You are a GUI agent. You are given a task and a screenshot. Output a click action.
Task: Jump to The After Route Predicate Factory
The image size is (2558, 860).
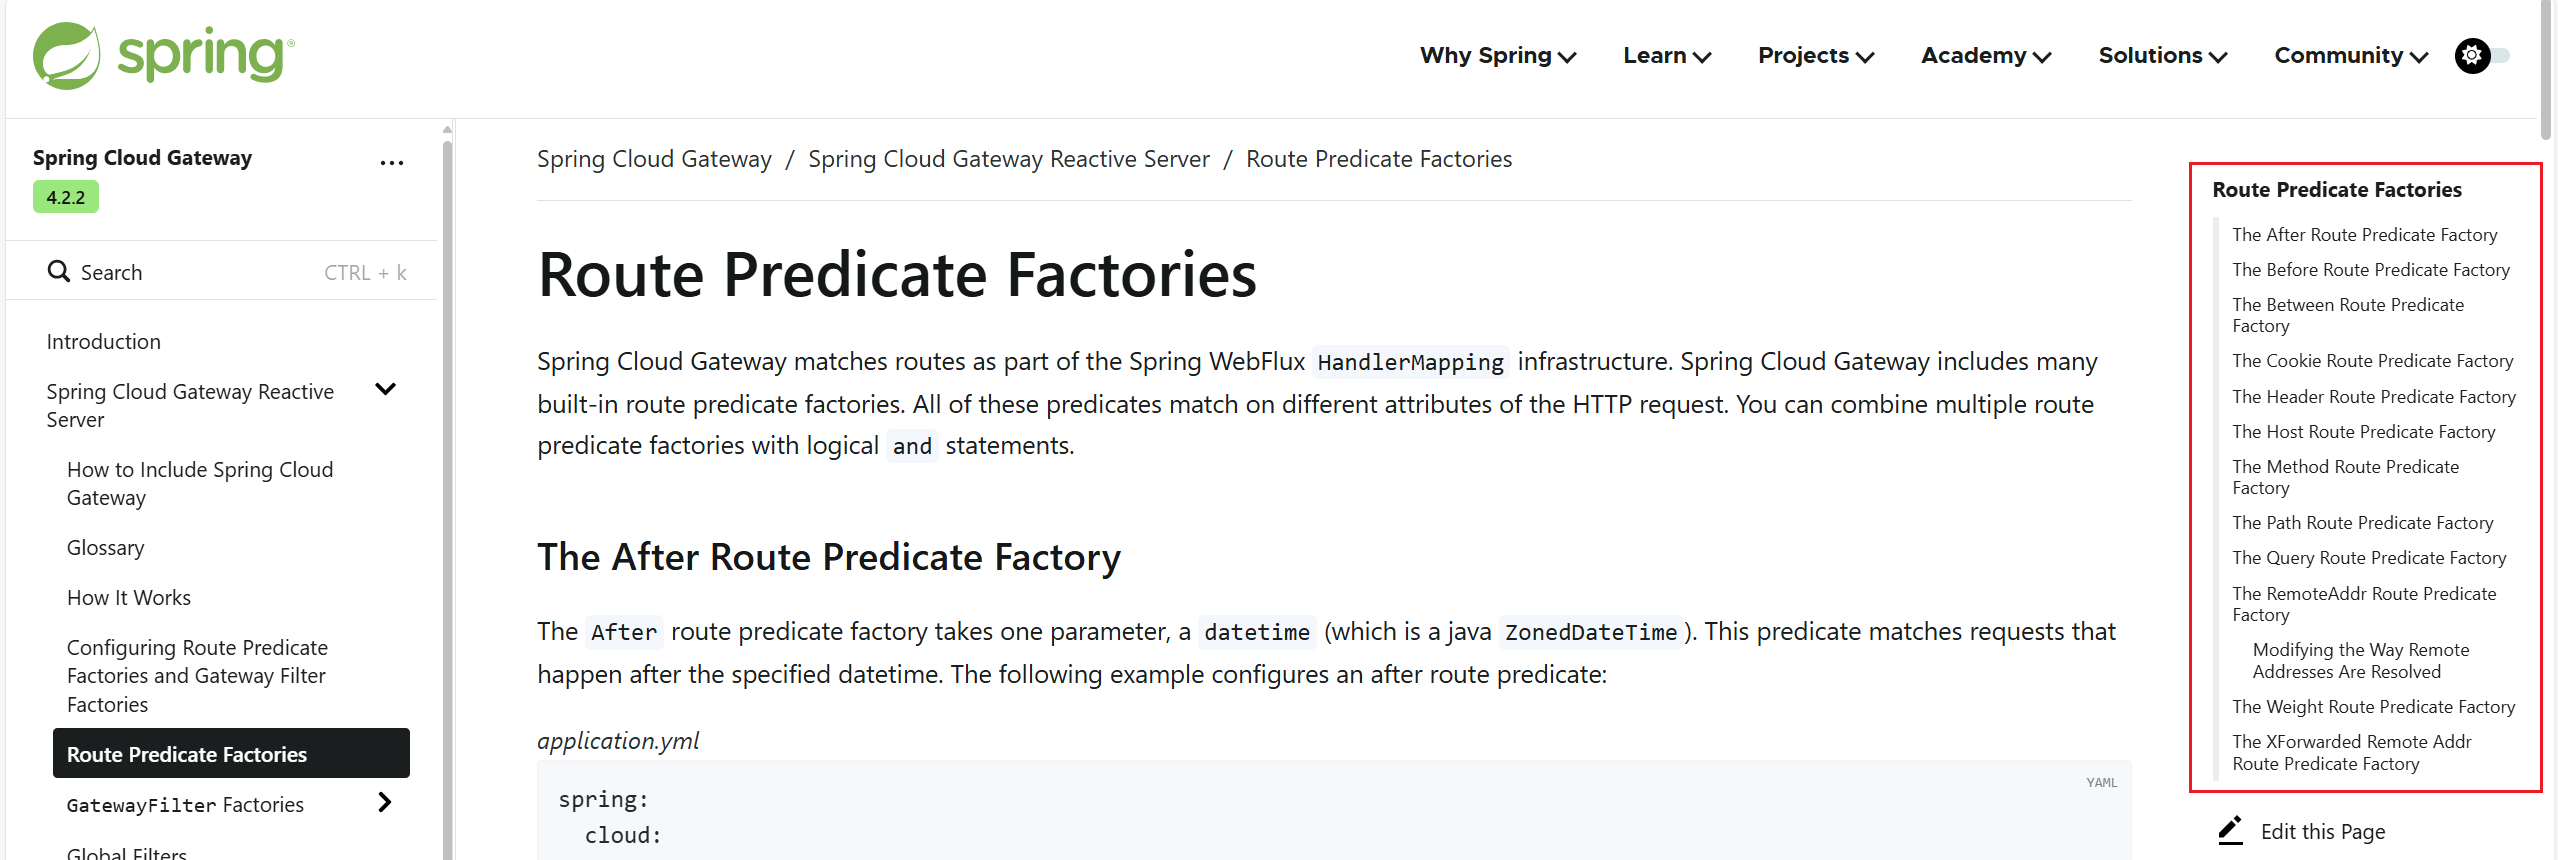click(x=2364, y=235)
